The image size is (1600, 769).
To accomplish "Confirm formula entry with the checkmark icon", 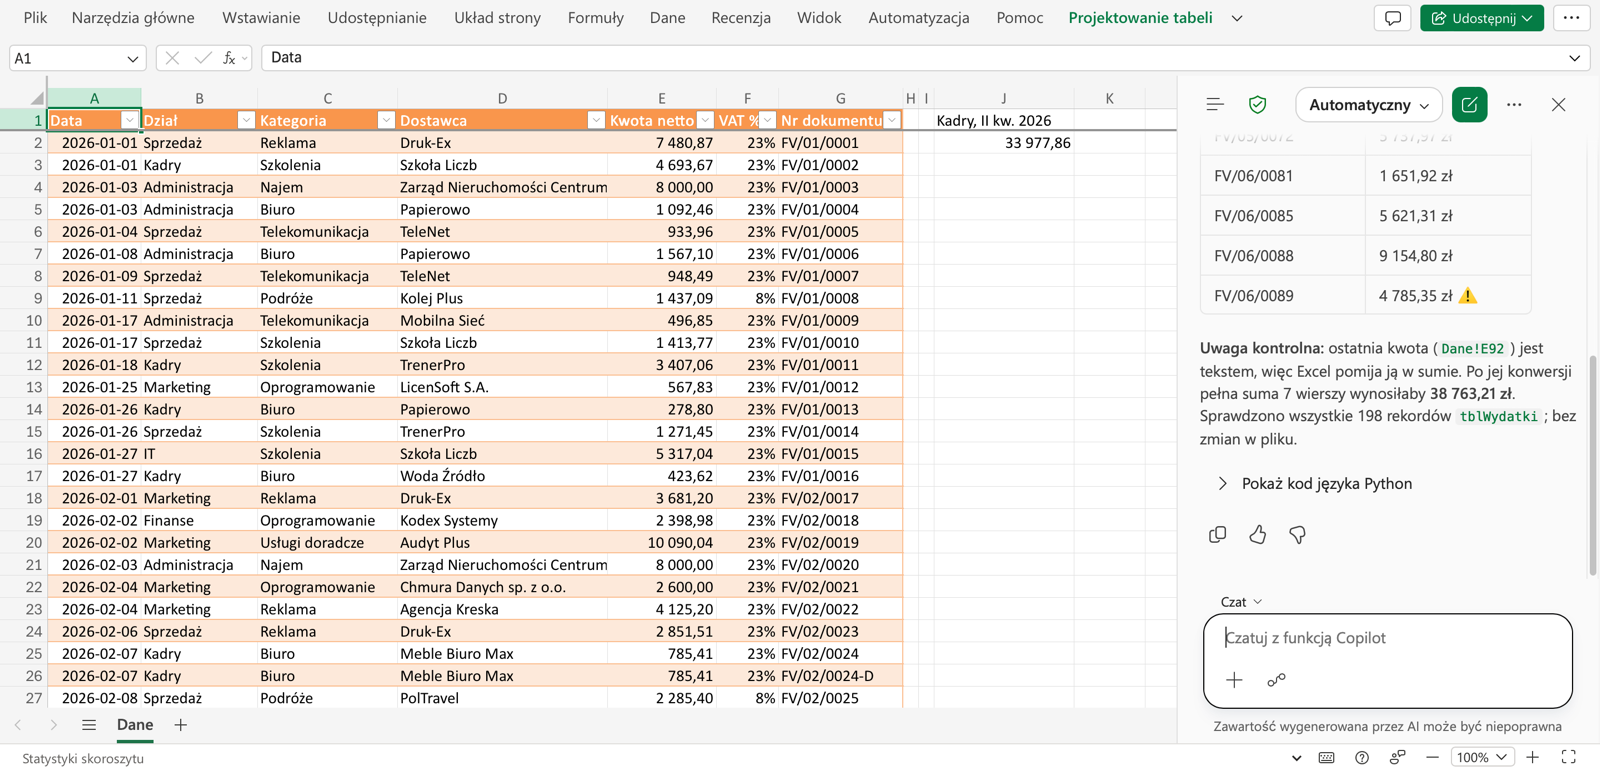I will (x=202, y=58).
